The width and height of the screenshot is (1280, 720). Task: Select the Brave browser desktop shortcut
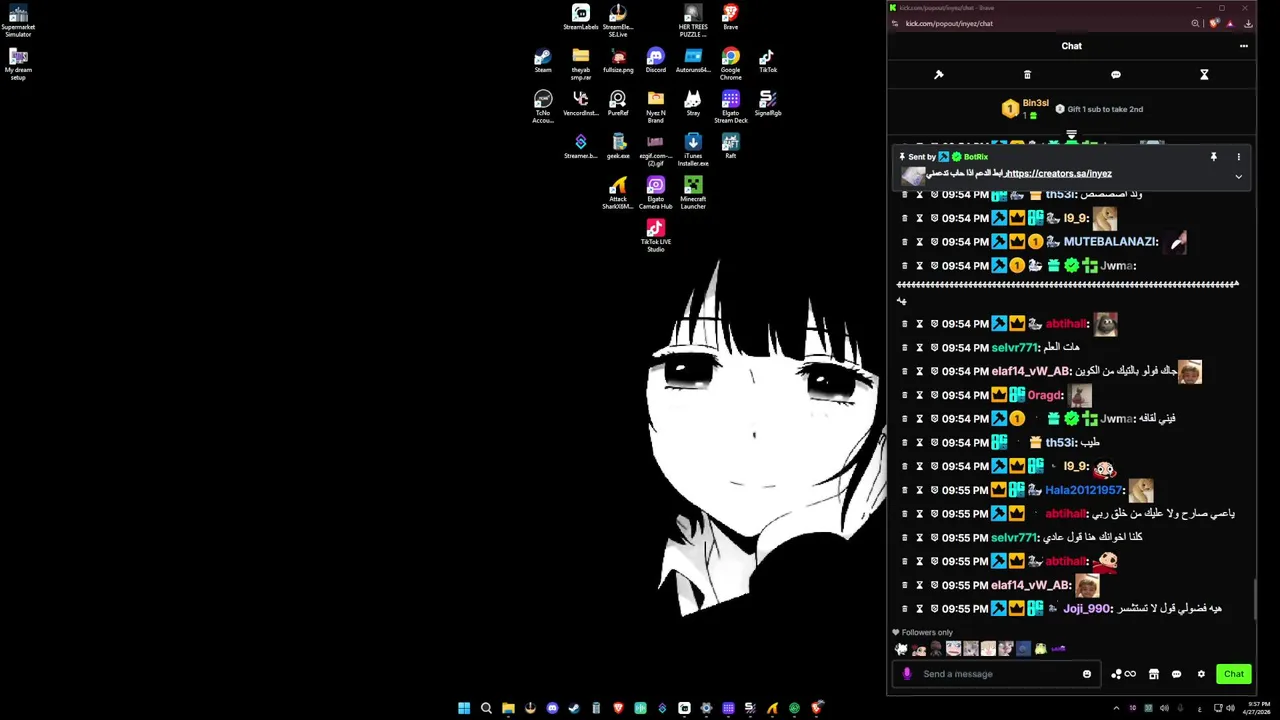point(730,17)
